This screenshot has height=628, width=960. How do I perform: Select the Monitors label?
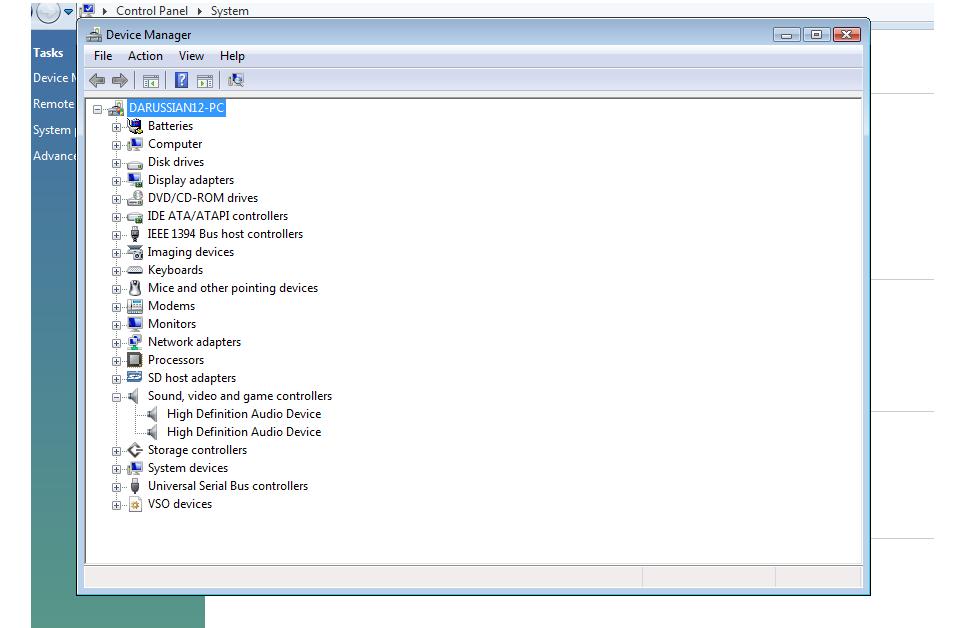coord(172,324)
